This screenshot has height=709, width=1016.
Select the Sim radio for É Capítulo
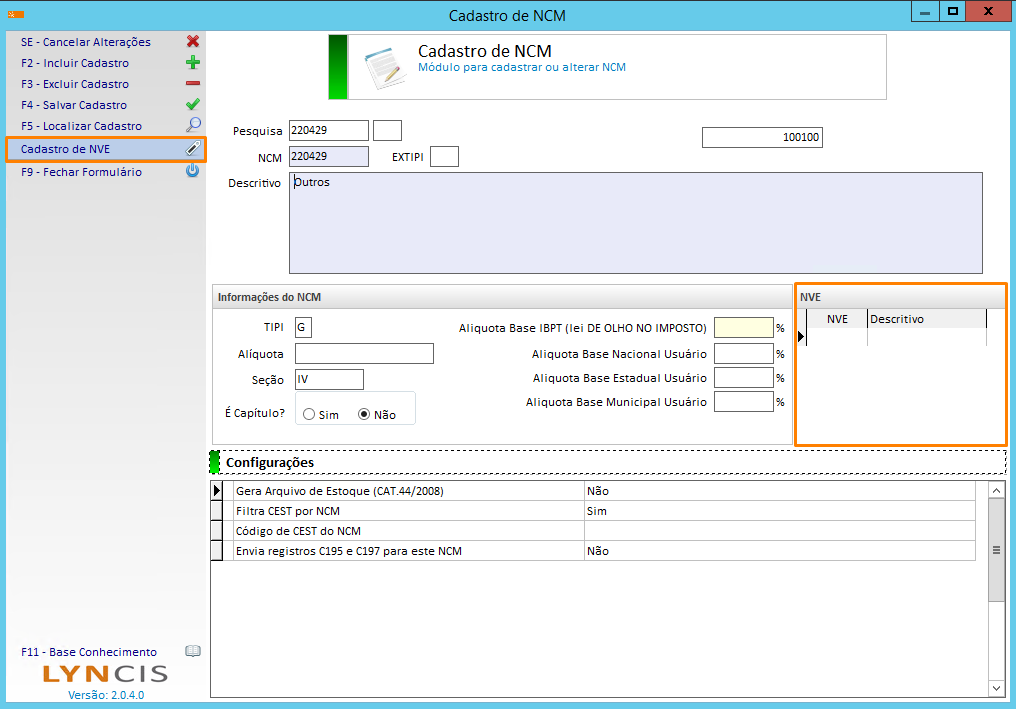click(309, 414)
